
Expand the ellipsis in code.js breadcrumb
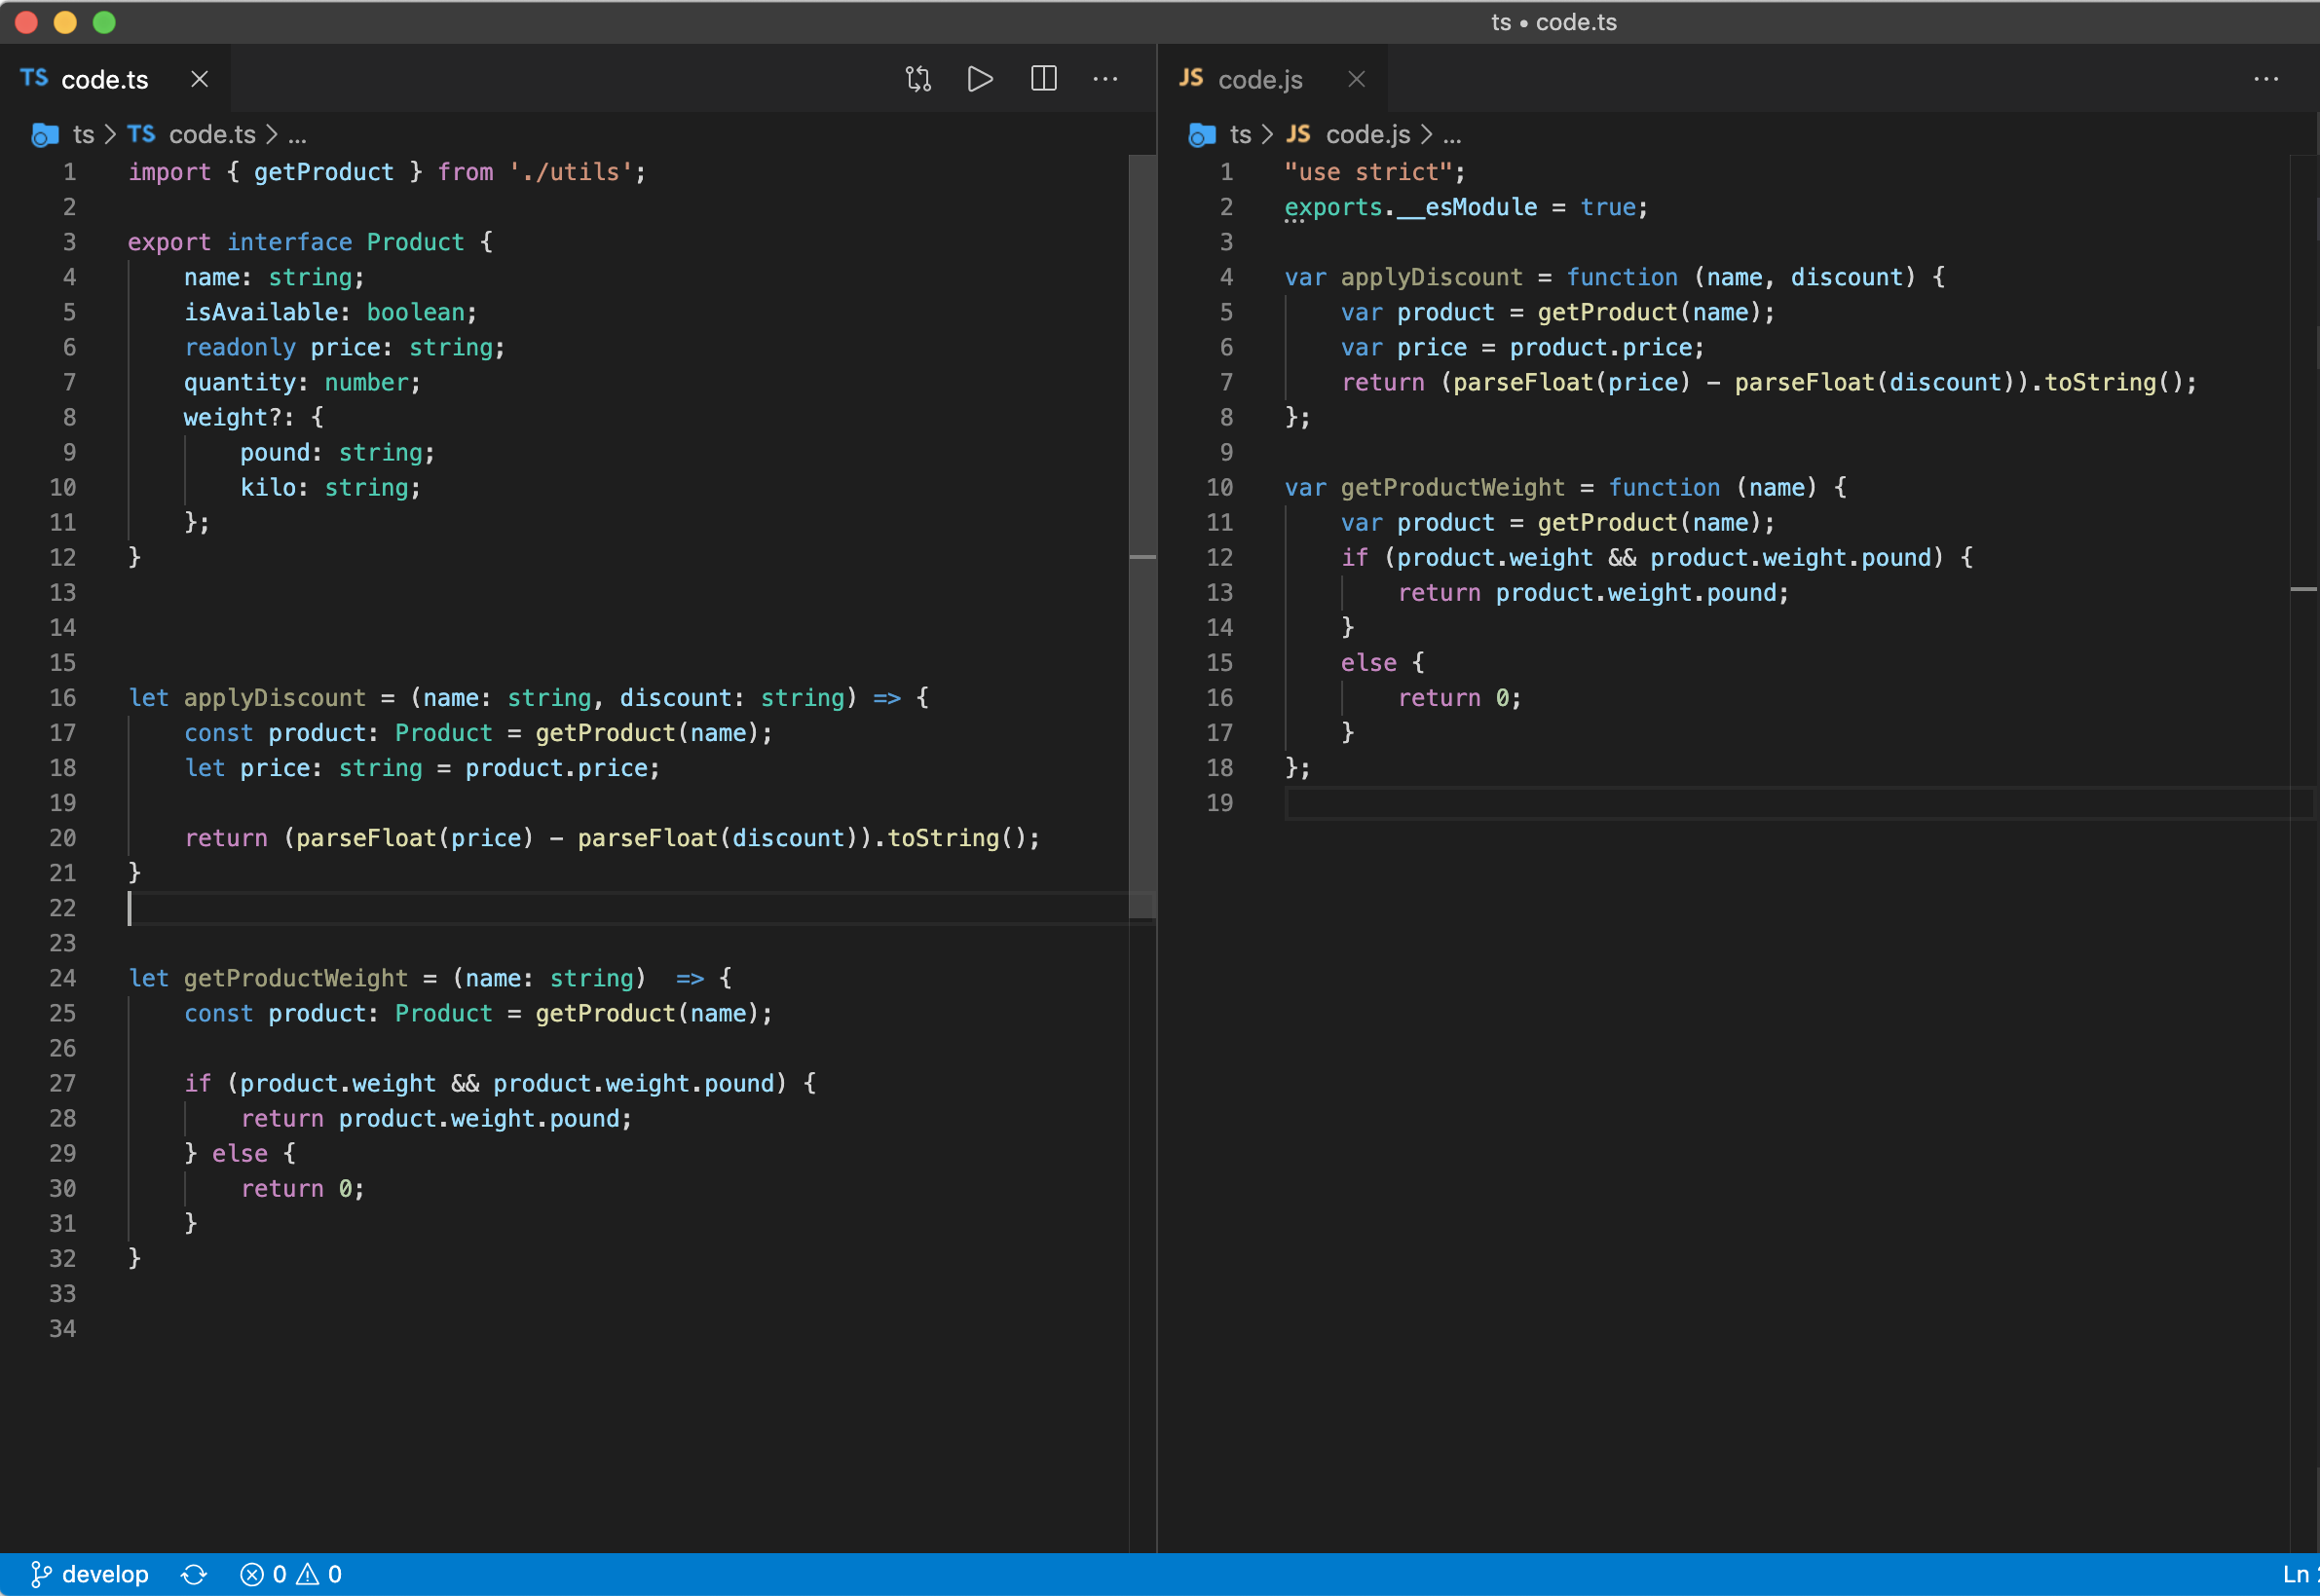(1452, 135)
